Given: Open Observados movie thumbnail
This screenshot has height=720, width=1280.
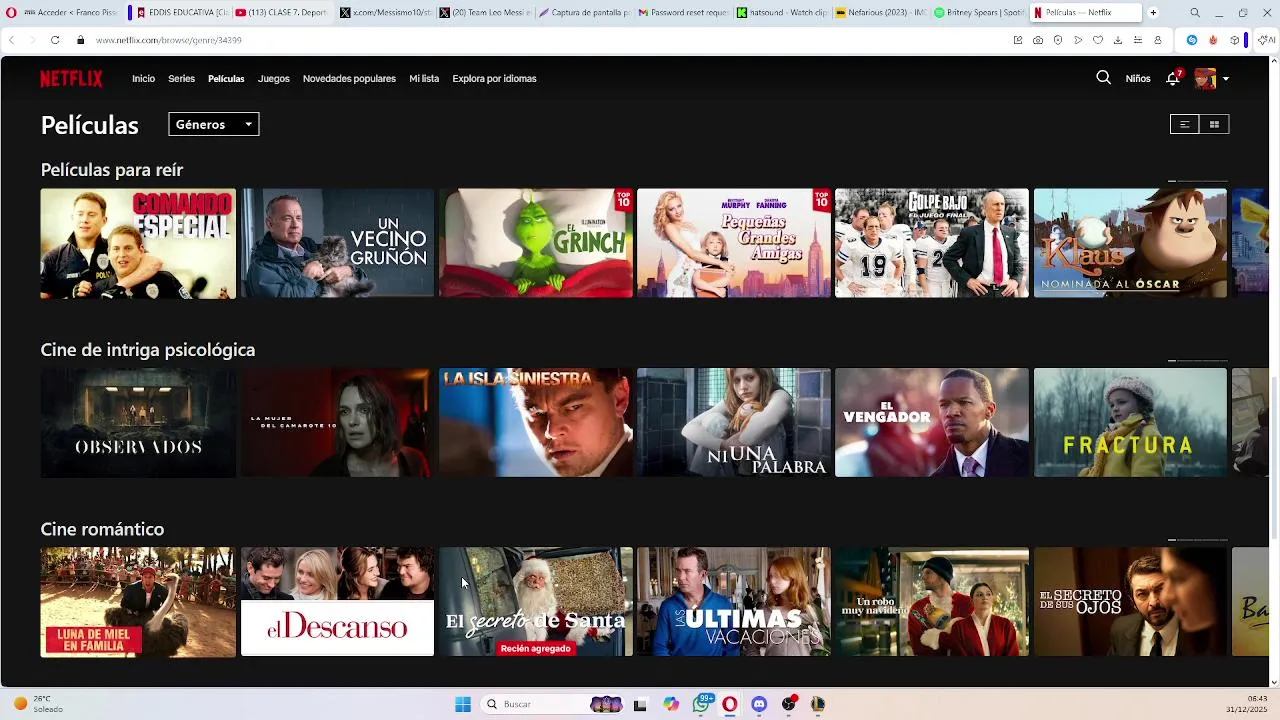Looking at the screenshot, I should pos(138,422).
